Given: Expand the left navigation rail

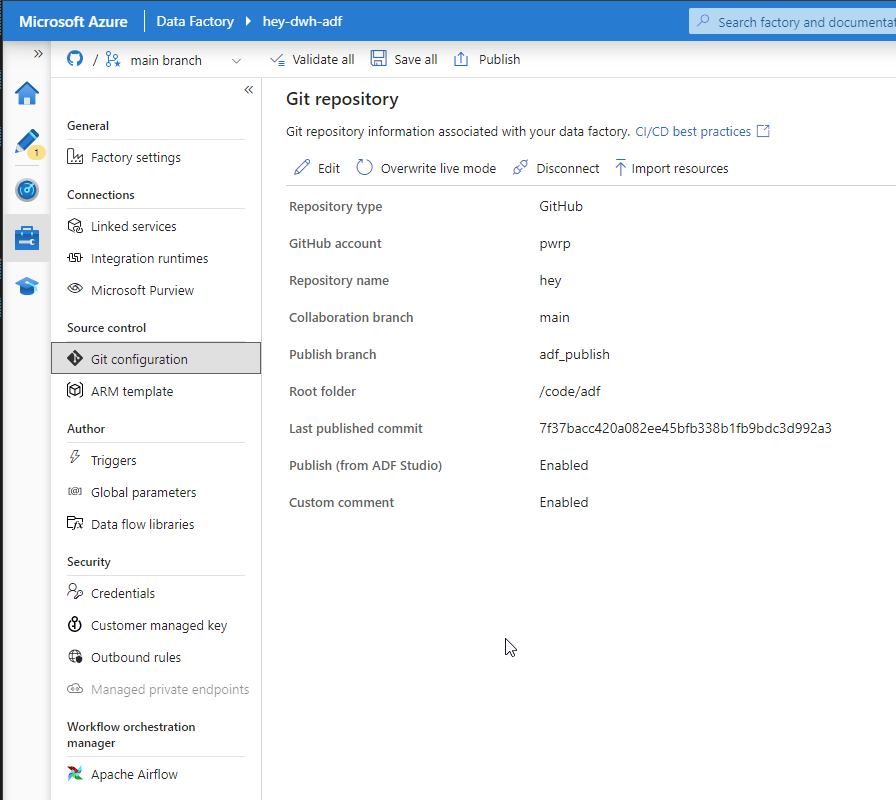Looking at the screenshot, I should [38, 54].
